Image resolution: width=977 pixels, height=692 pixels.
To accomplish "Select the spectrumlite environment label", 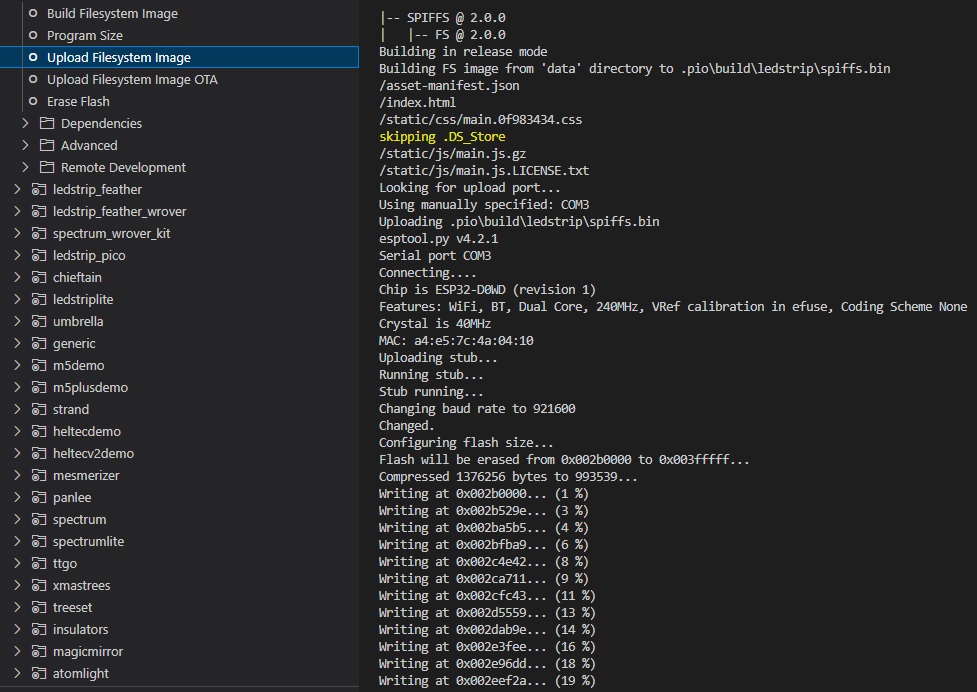I will coord(88,541).
